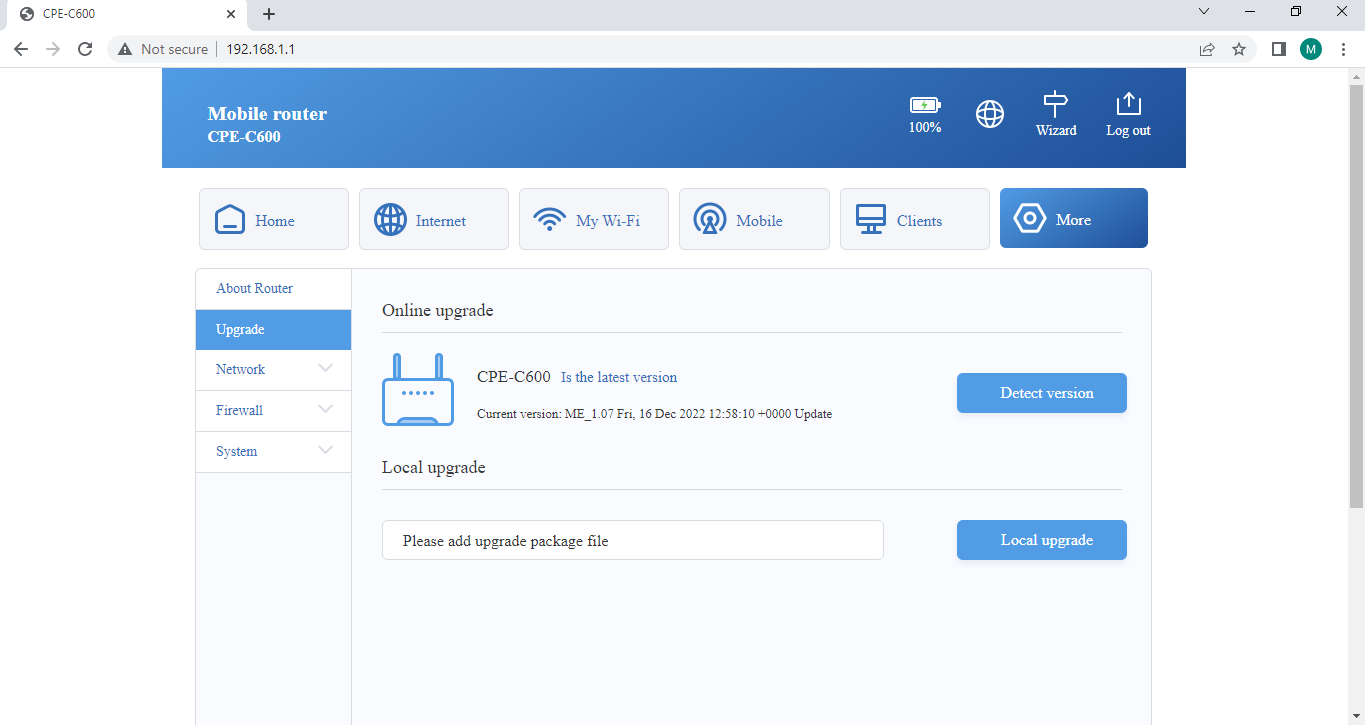Open Chrome three-dot menu
Screen dimensions: 1365x725
(1343, 49)
